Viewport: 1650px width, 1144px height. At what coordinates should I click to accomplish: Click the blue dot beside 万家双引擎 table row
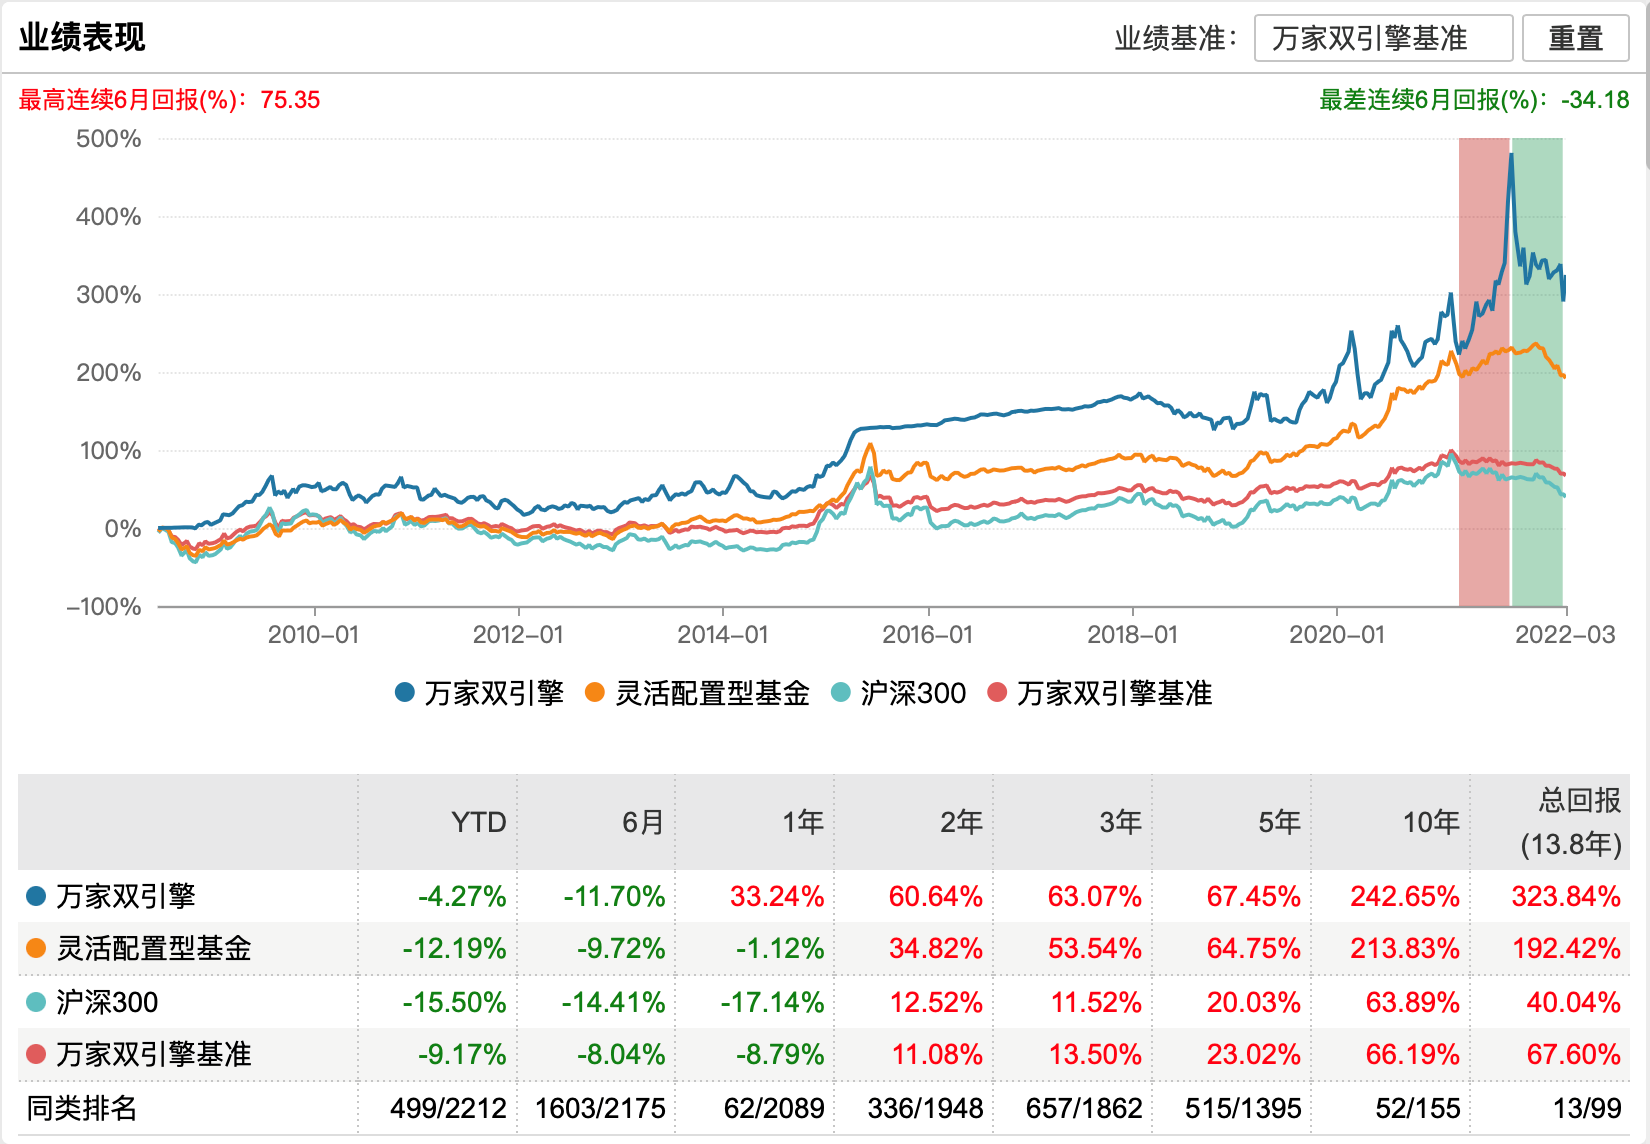coord(36,896)
